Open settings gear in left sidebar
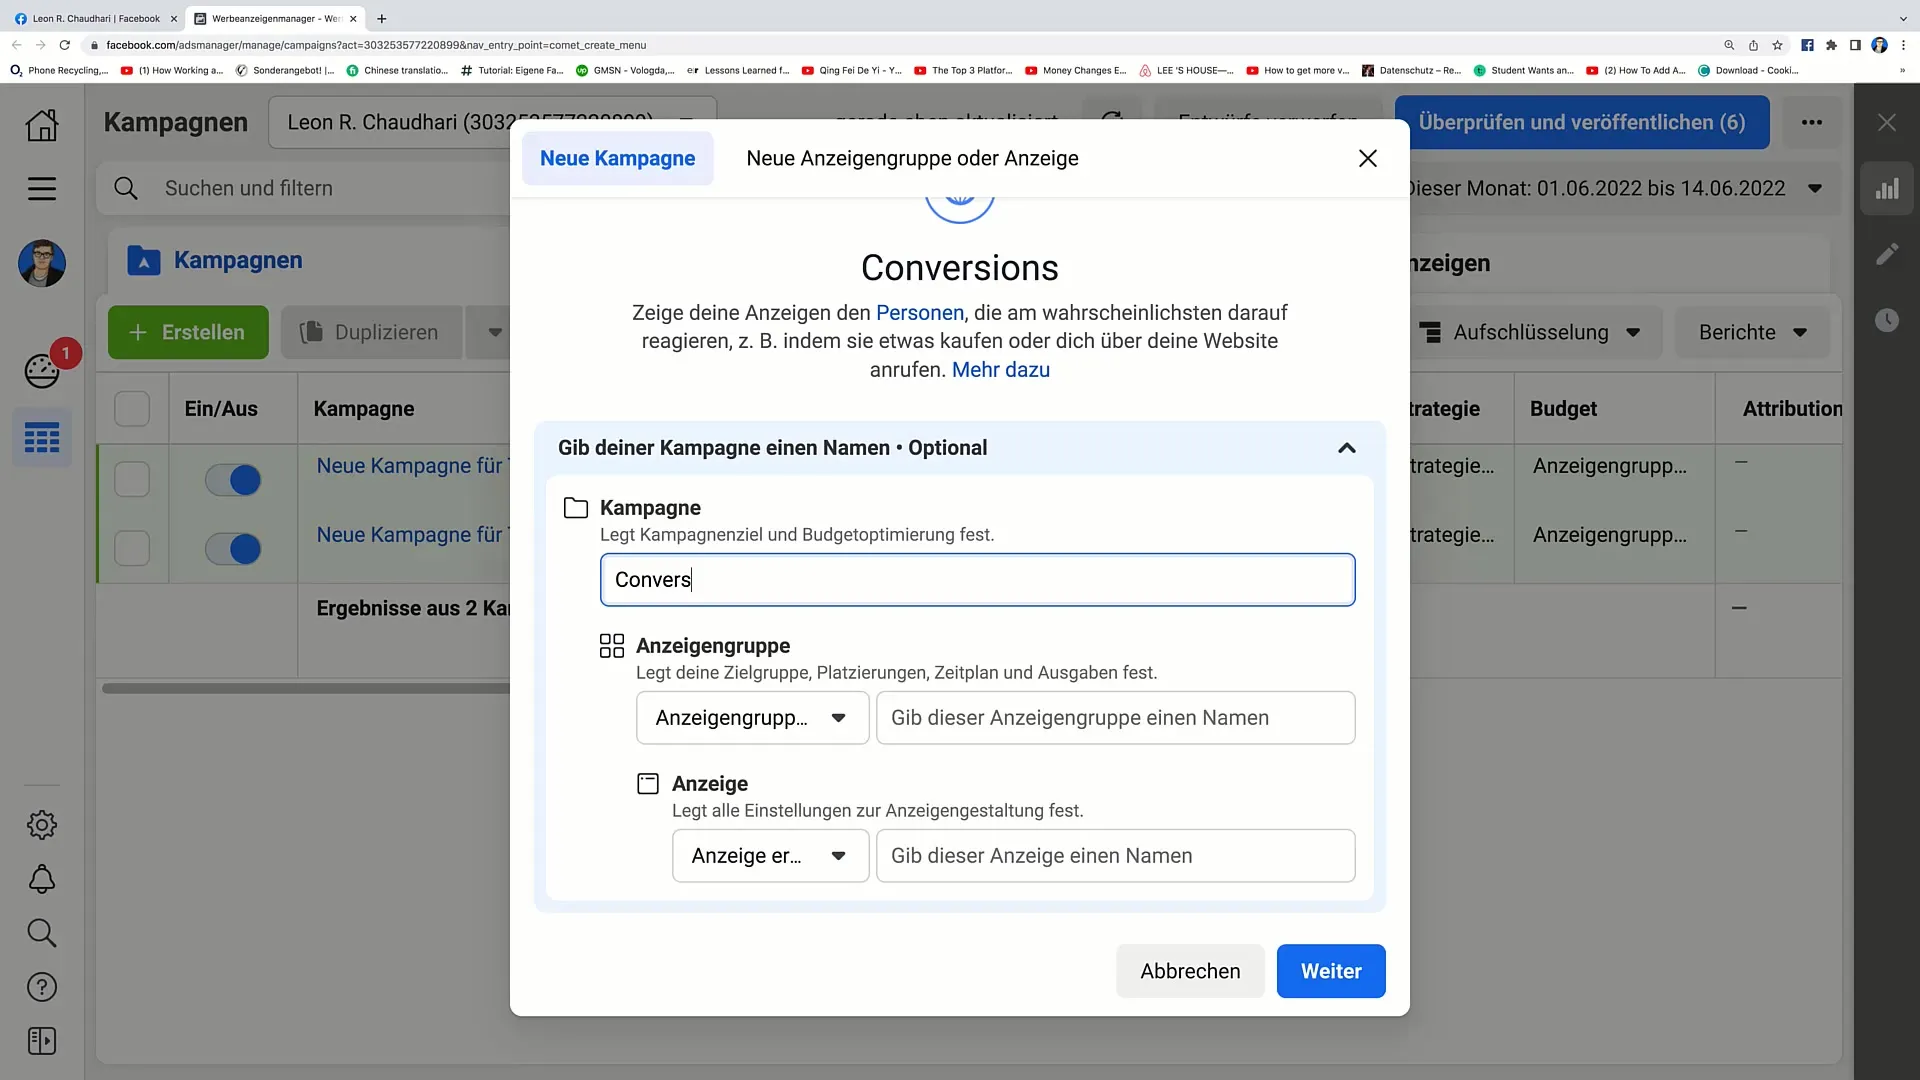The image size is (1920, 1080). (x=42, y=825)
